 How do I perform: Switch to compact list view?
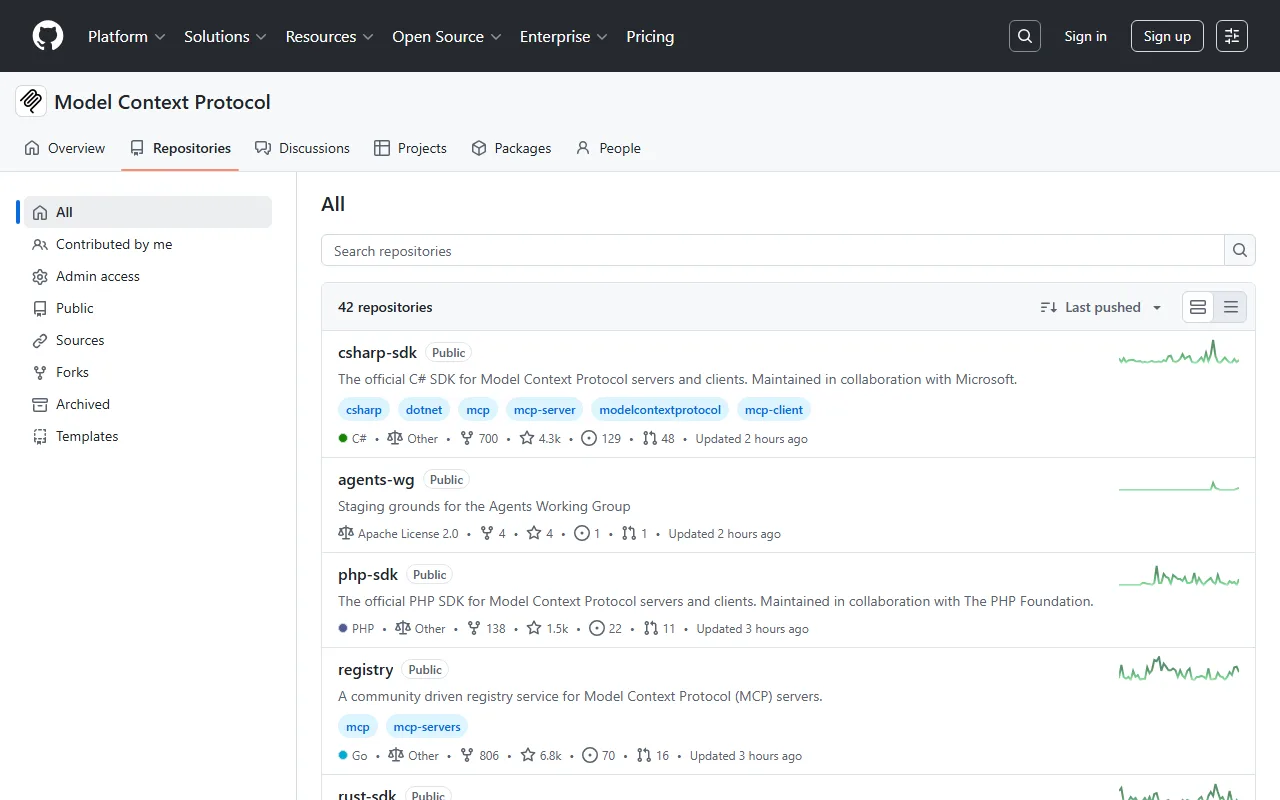coord(1231,307)
